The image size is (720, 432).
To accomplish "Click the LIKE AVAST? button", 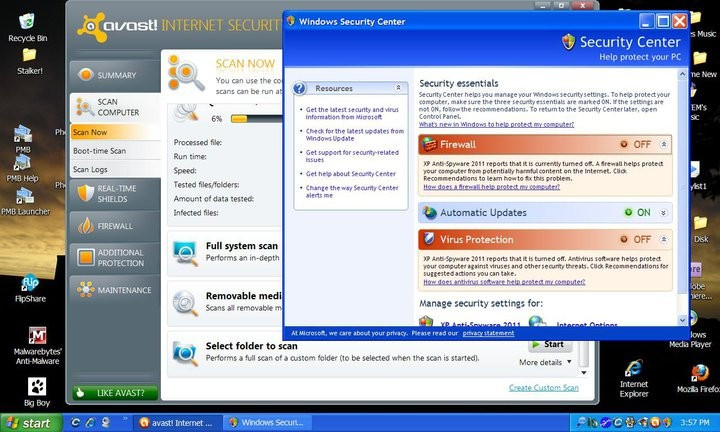I will pos(115,393).
